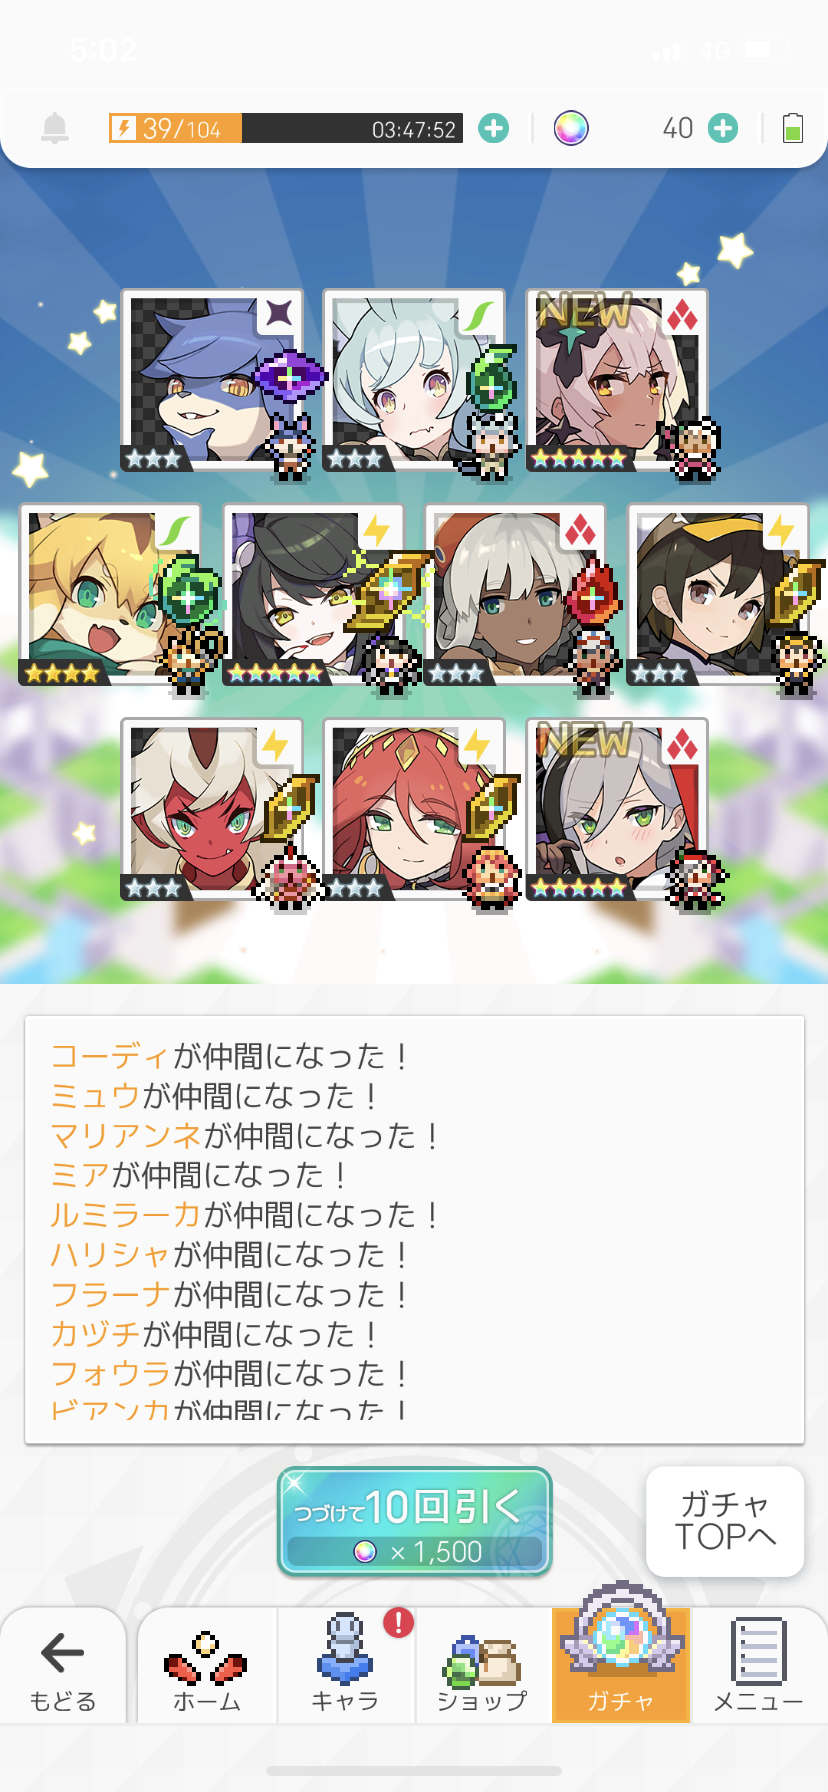The width and height of the screenshot is (828, 1792).
Task: Select the ガチャ gacha tab
Action: pyautogui.click(x=621, y=1665)
